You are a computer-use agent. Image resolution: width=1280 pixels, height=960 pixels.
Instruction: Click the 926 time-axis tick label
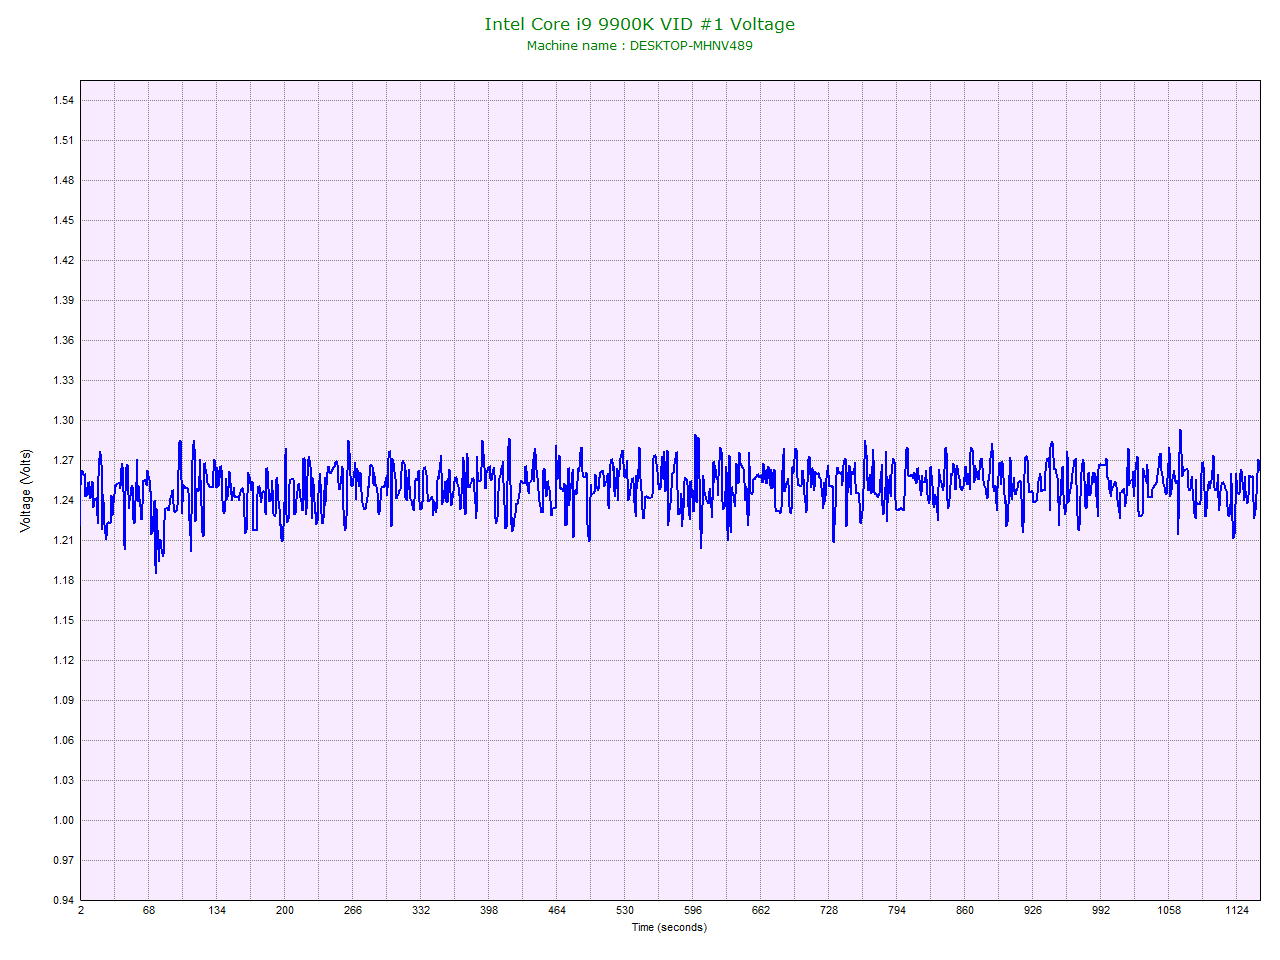click(x=1033, y=910)
